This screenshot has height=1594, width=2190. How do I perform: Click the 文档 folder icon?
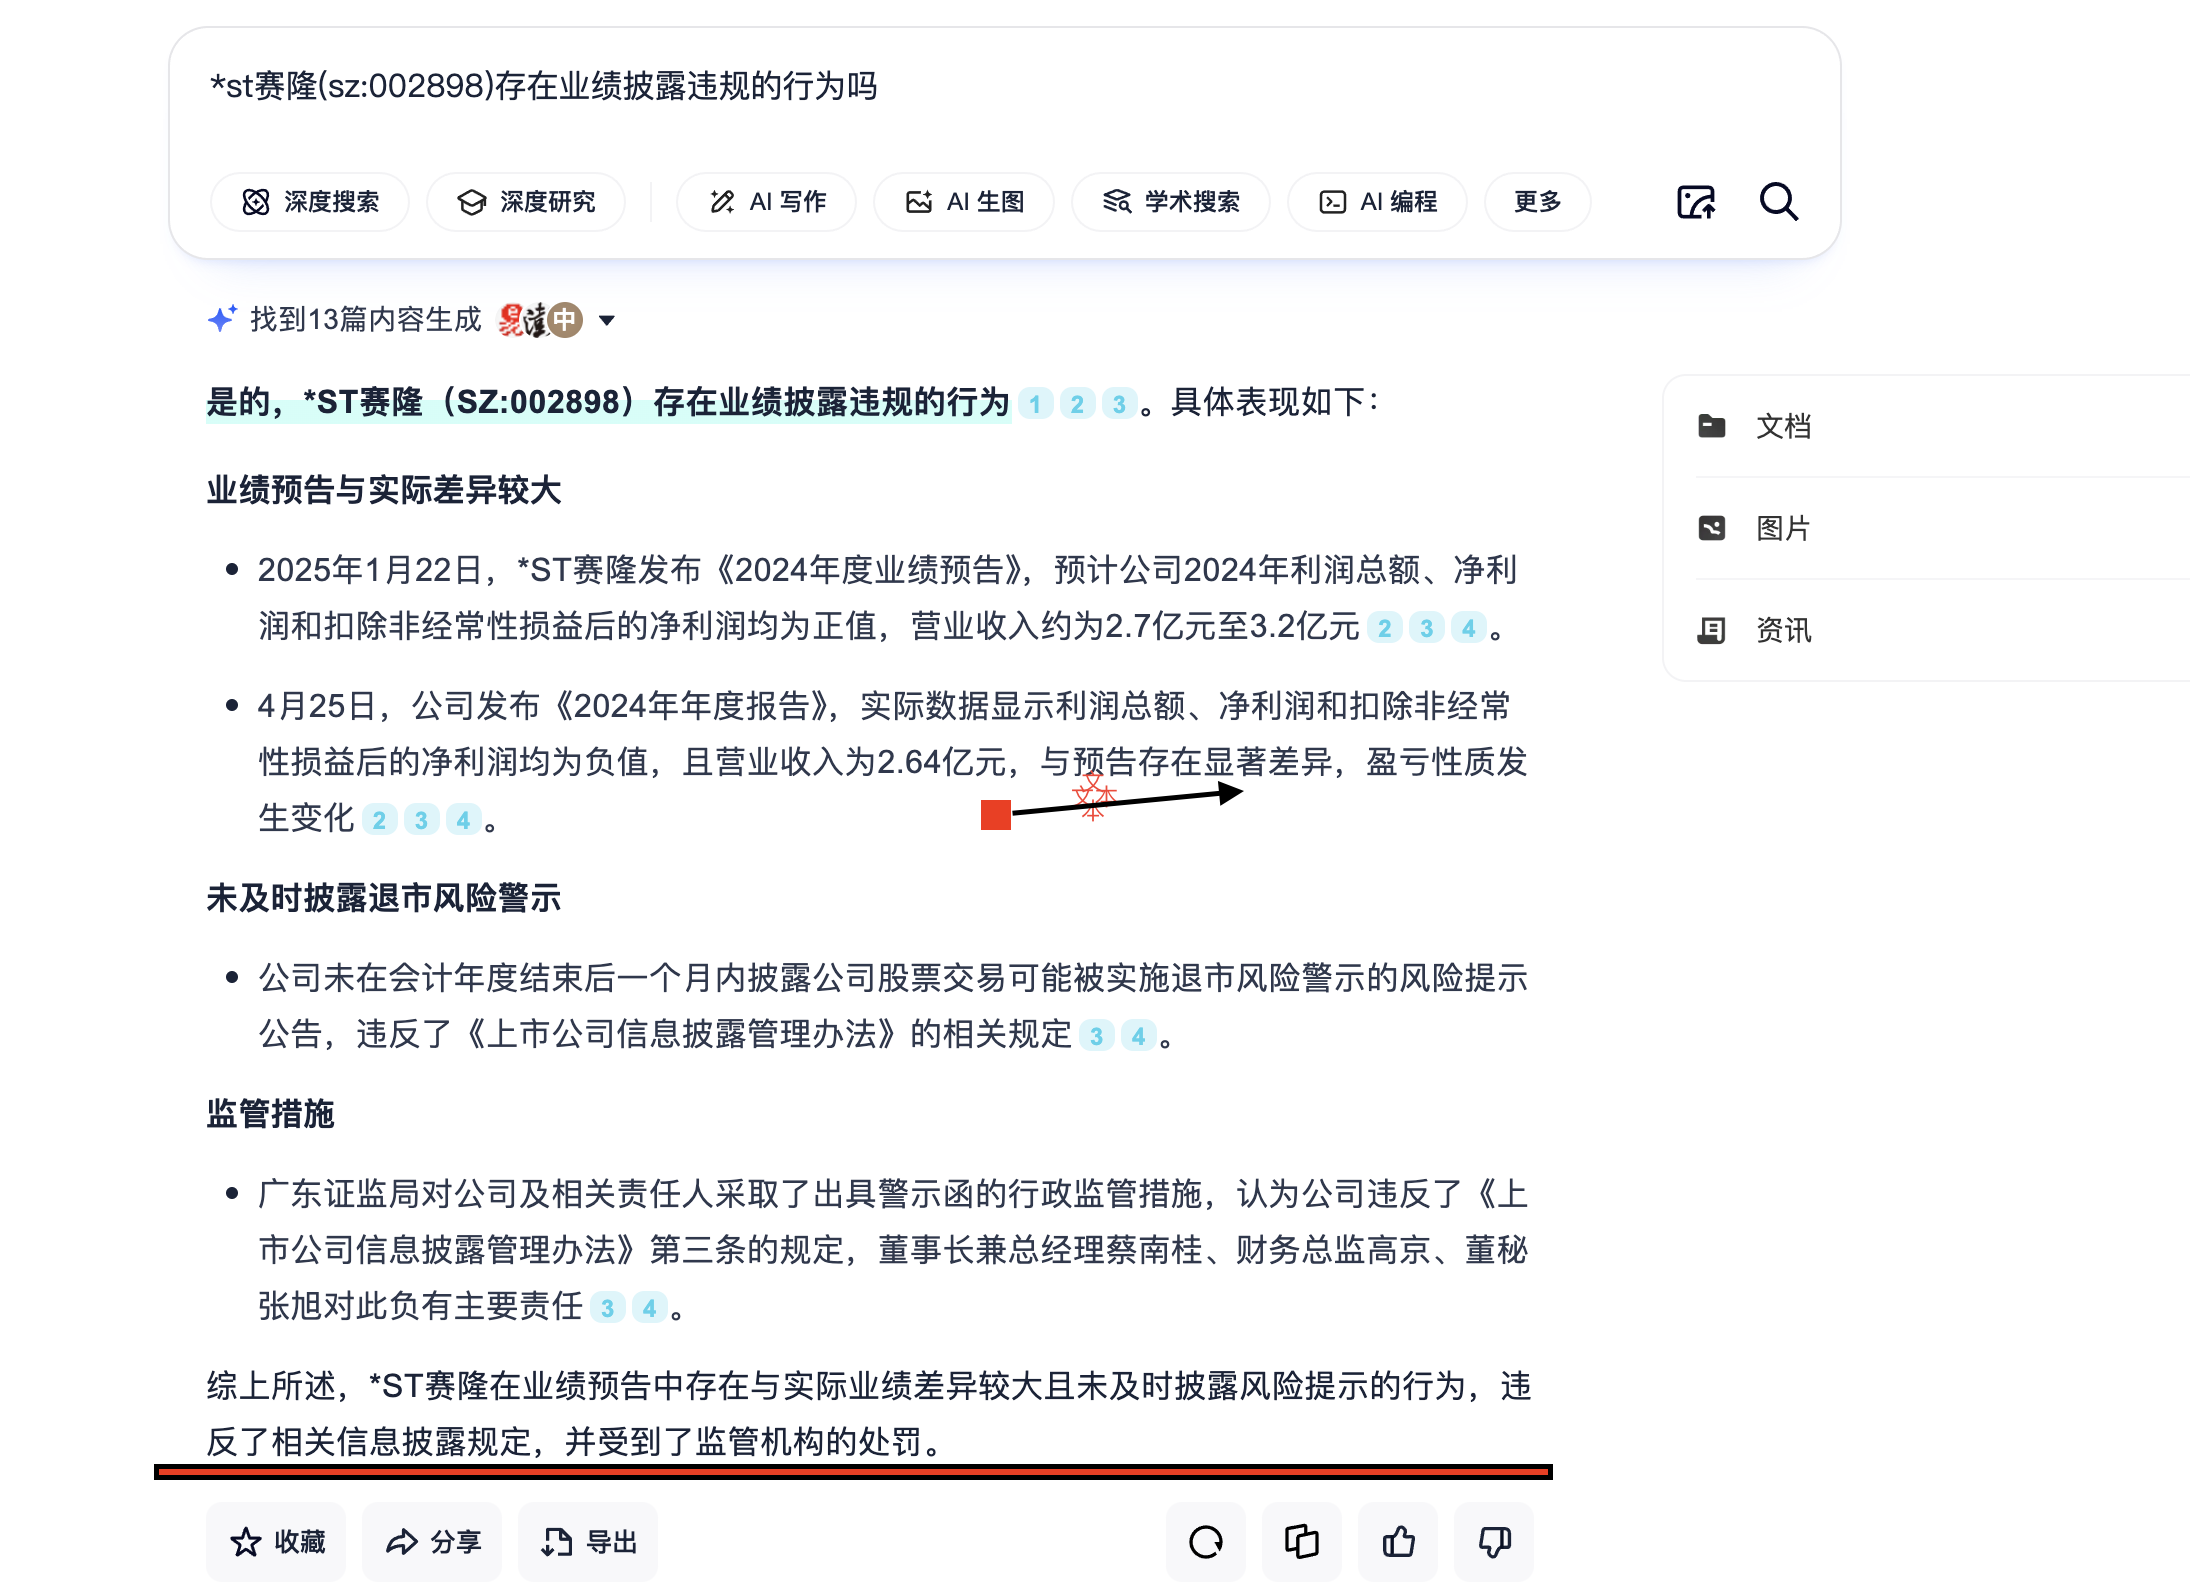pyautogui.click(x=1711, y=426)
